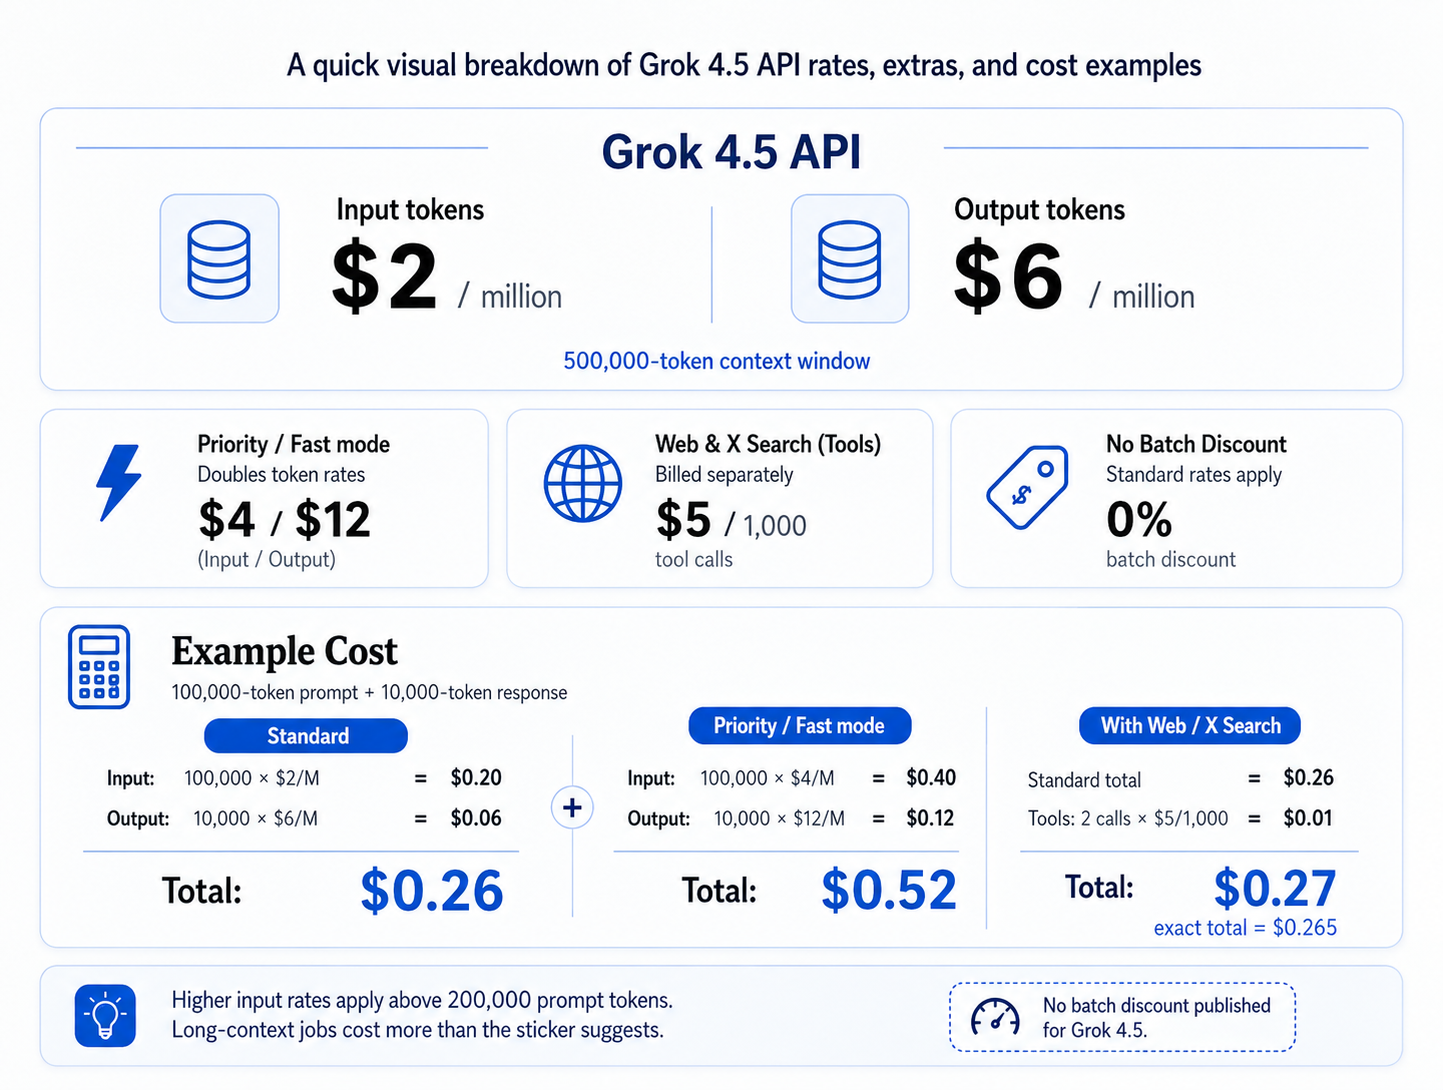The image size is (1443, 1090).
Task: Click the $0.06 Standard output cost
Action: (x=476, y=818)
